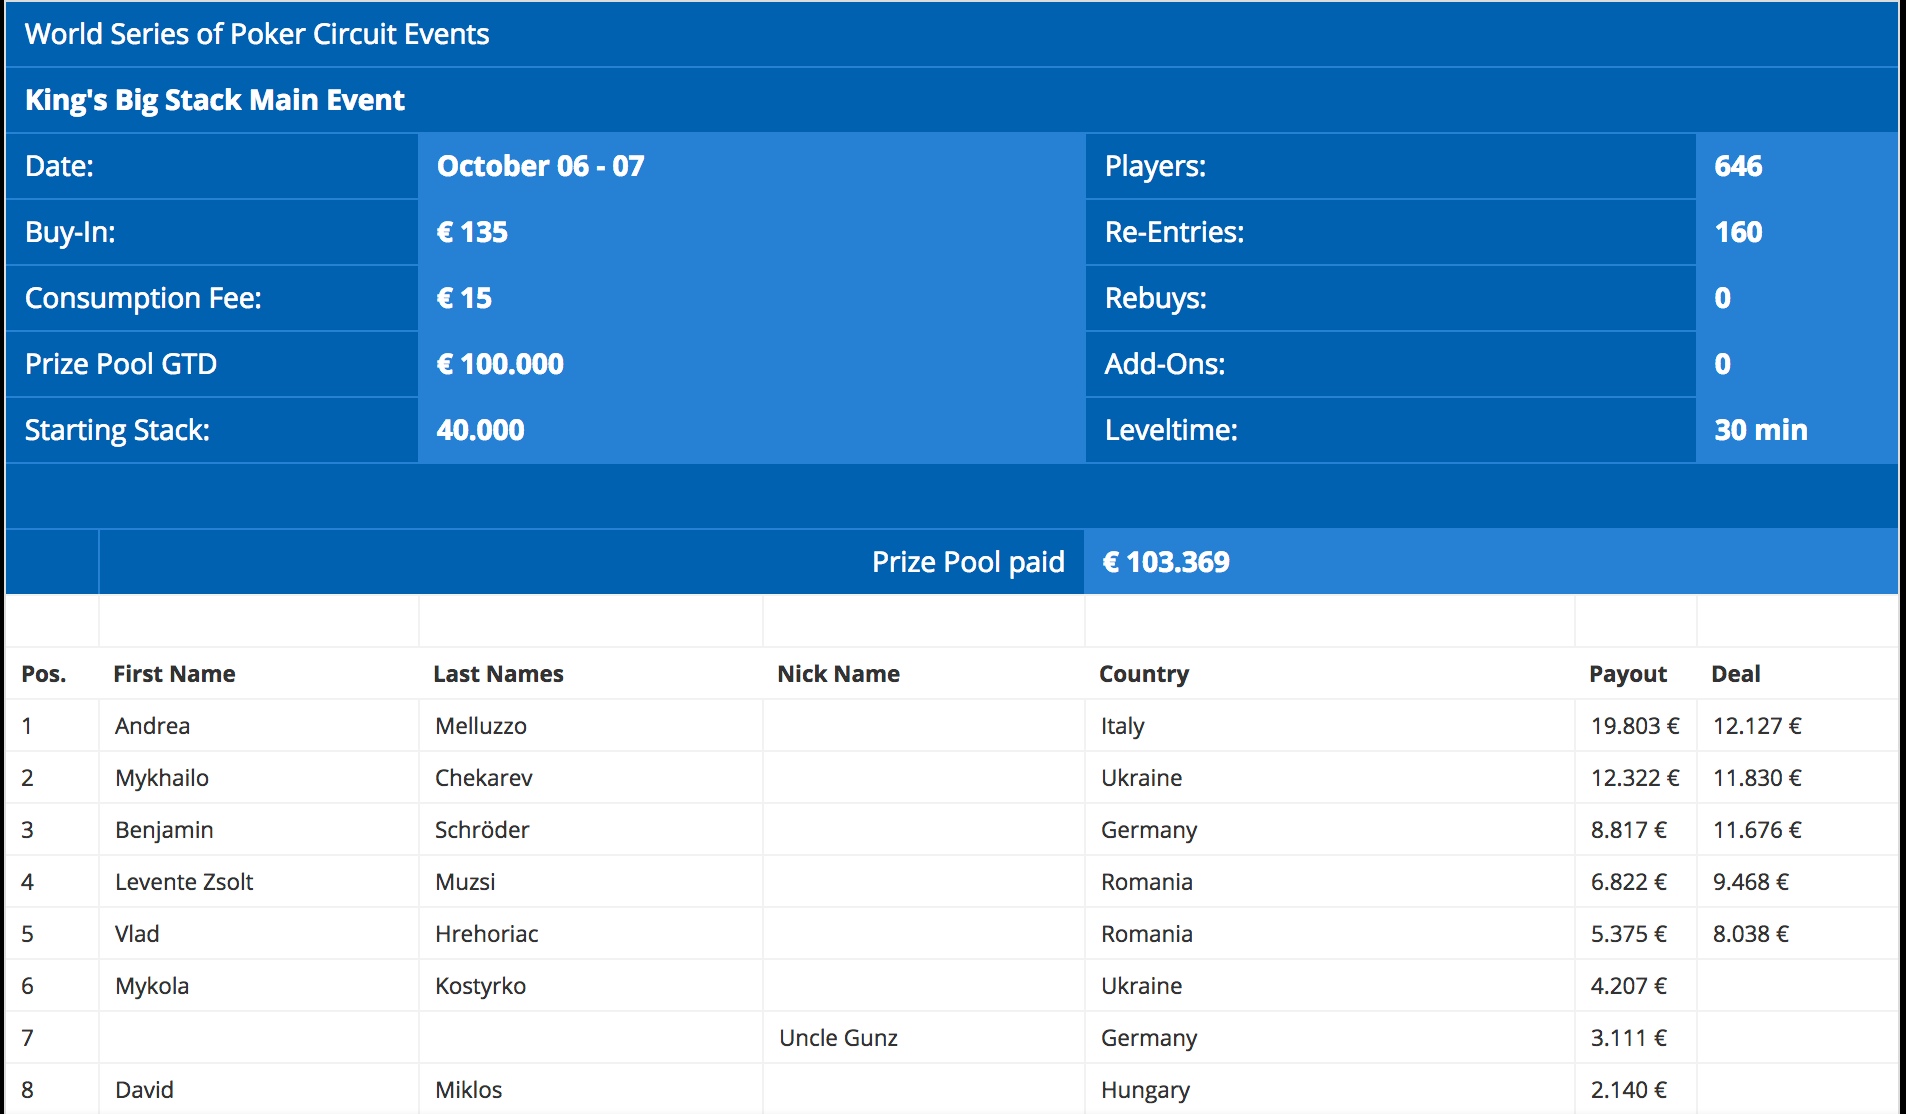Screen dimensions: 1906x1114
Task: Click the 'Starting Stack:' label
Action: click(117, 430)
